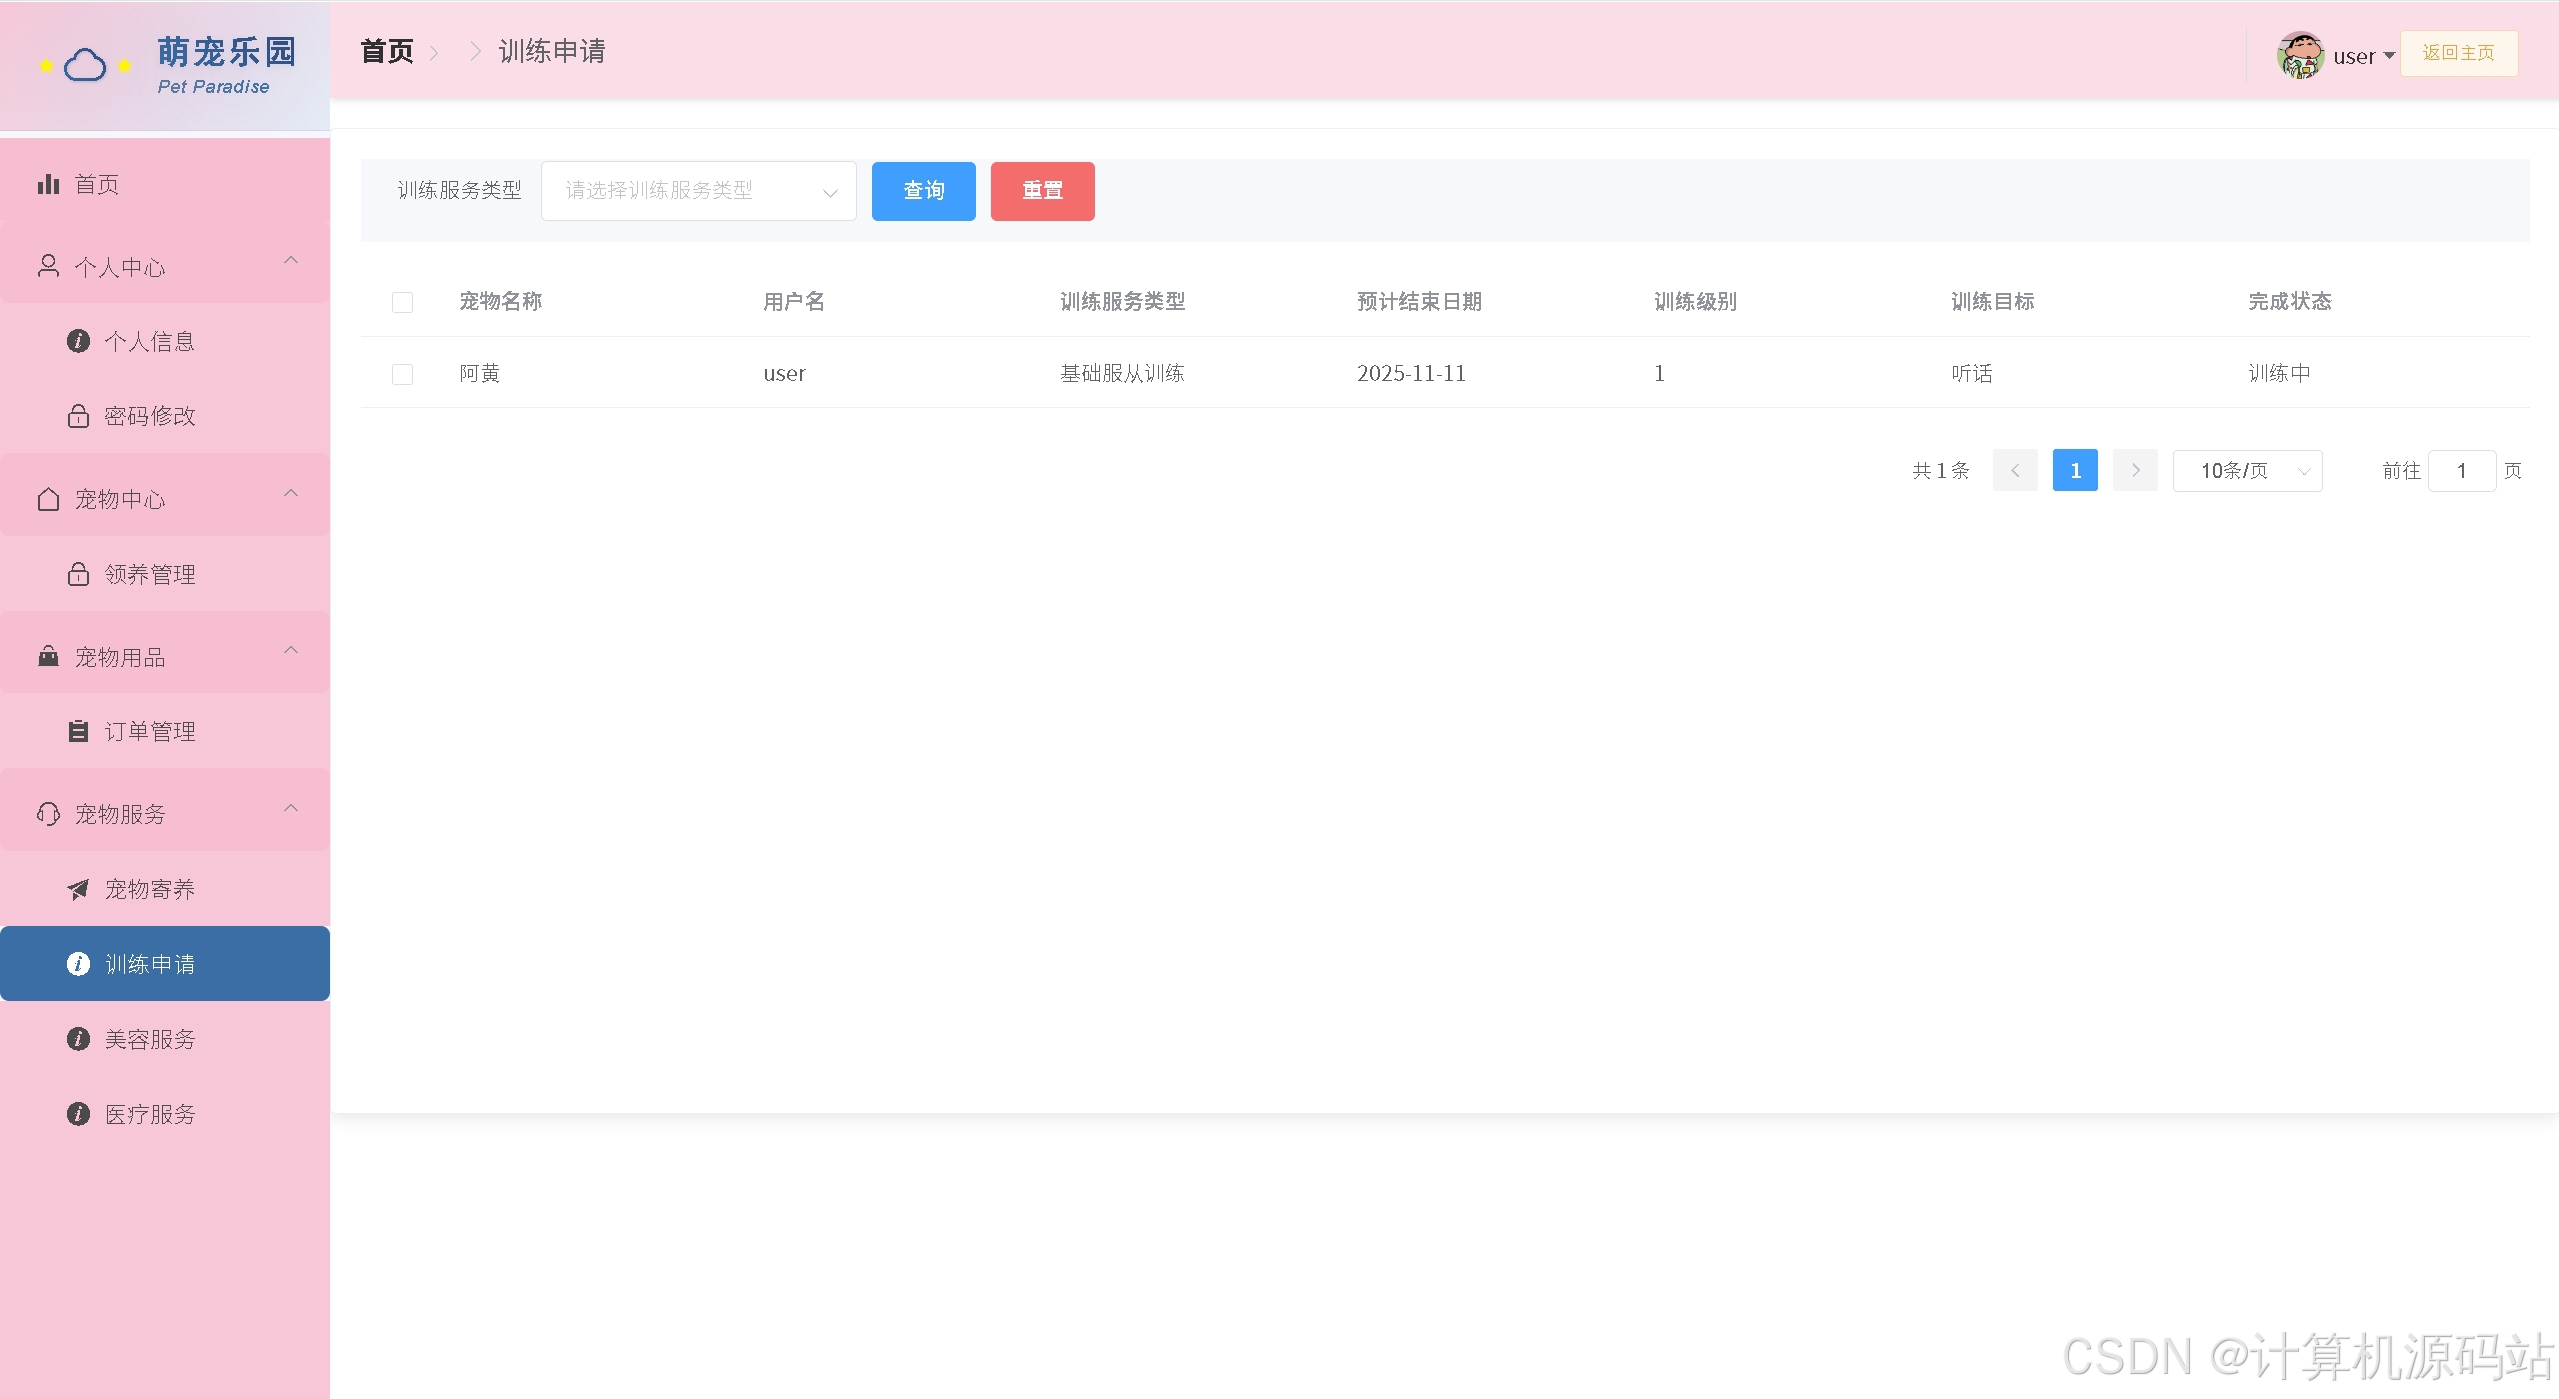Tick the checkbox for the 阿黄 row
Viewport: 2559px width, 1399px height.
(x=402, y=374)
